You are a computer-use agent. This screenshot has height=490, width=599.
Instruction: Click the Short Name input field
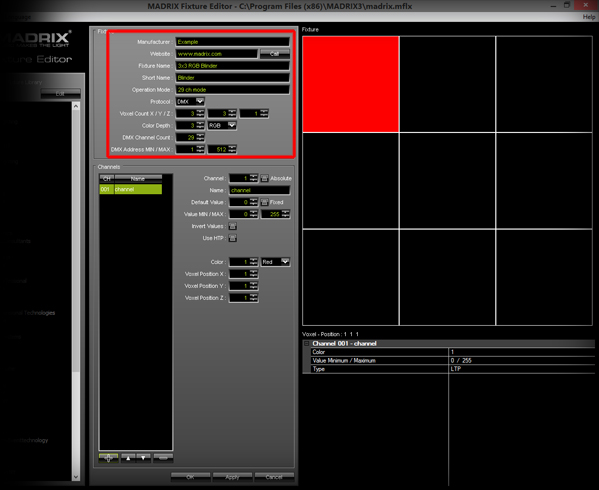coord(233,78)
